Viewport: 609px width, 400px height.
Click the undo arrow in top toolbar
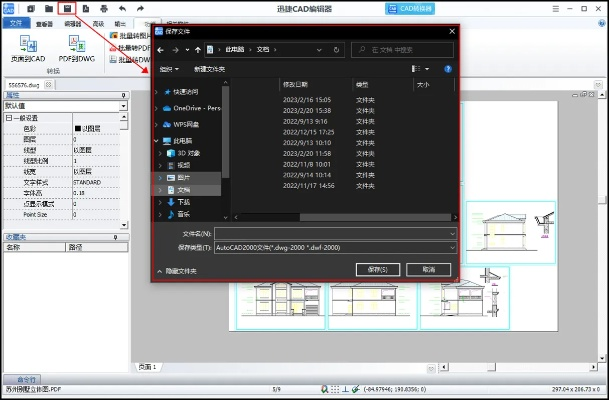[x=121, y=8]
